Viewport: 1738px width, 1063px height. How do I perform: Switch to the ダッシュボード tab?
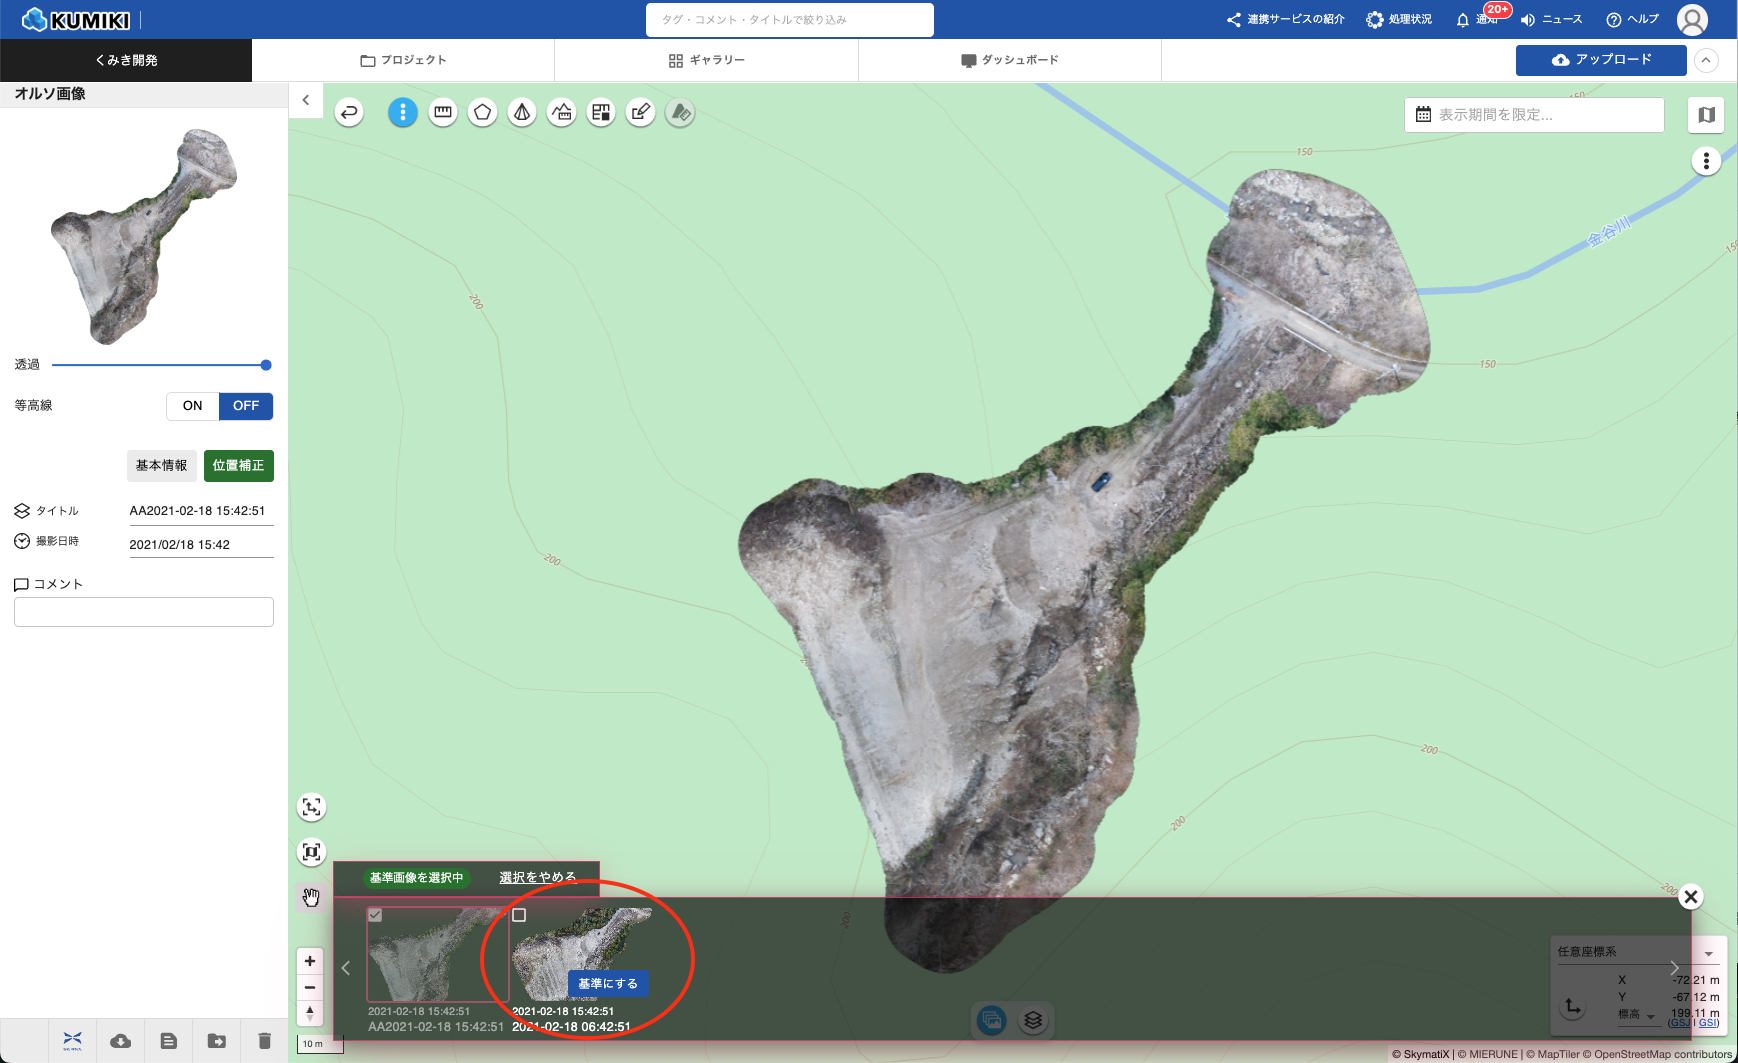[x=1009, y=60]
